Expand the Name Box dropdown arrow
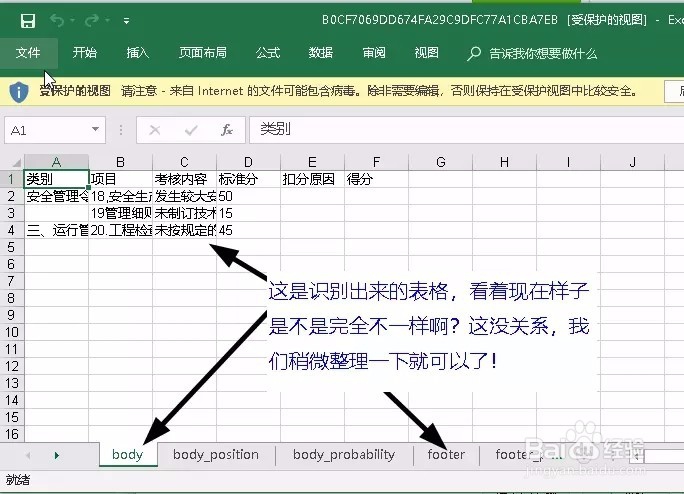The width and height of the screenshot is (684, 494). 95,130
